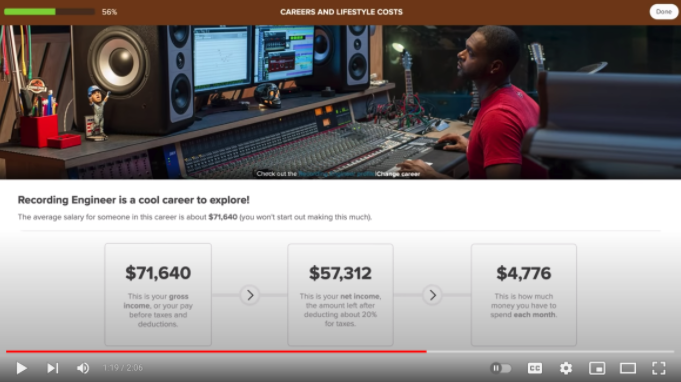Screen dimensions: 681x382
Task: Mute the video volume speaker icon
Action: pos(83,368)
